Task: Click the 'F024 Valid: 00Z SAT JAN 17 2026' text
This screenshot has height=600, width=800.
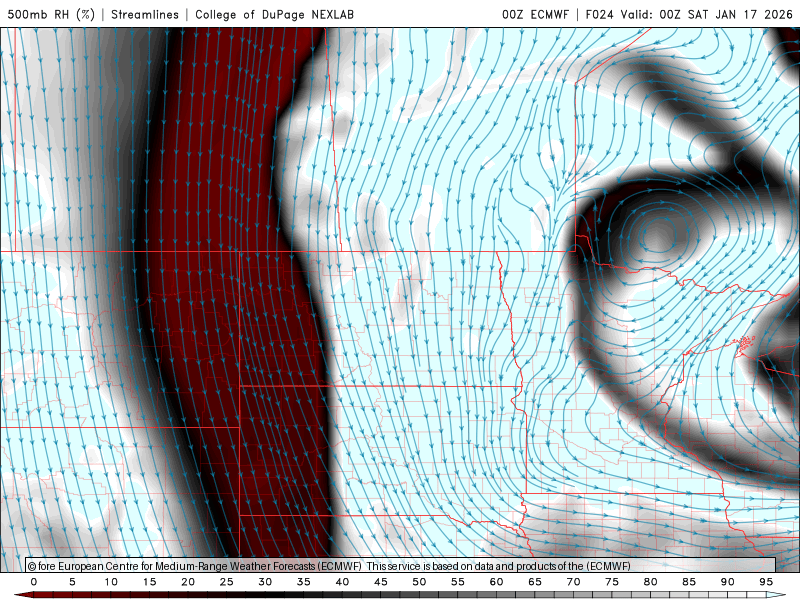Action: (x=689, y=14)
